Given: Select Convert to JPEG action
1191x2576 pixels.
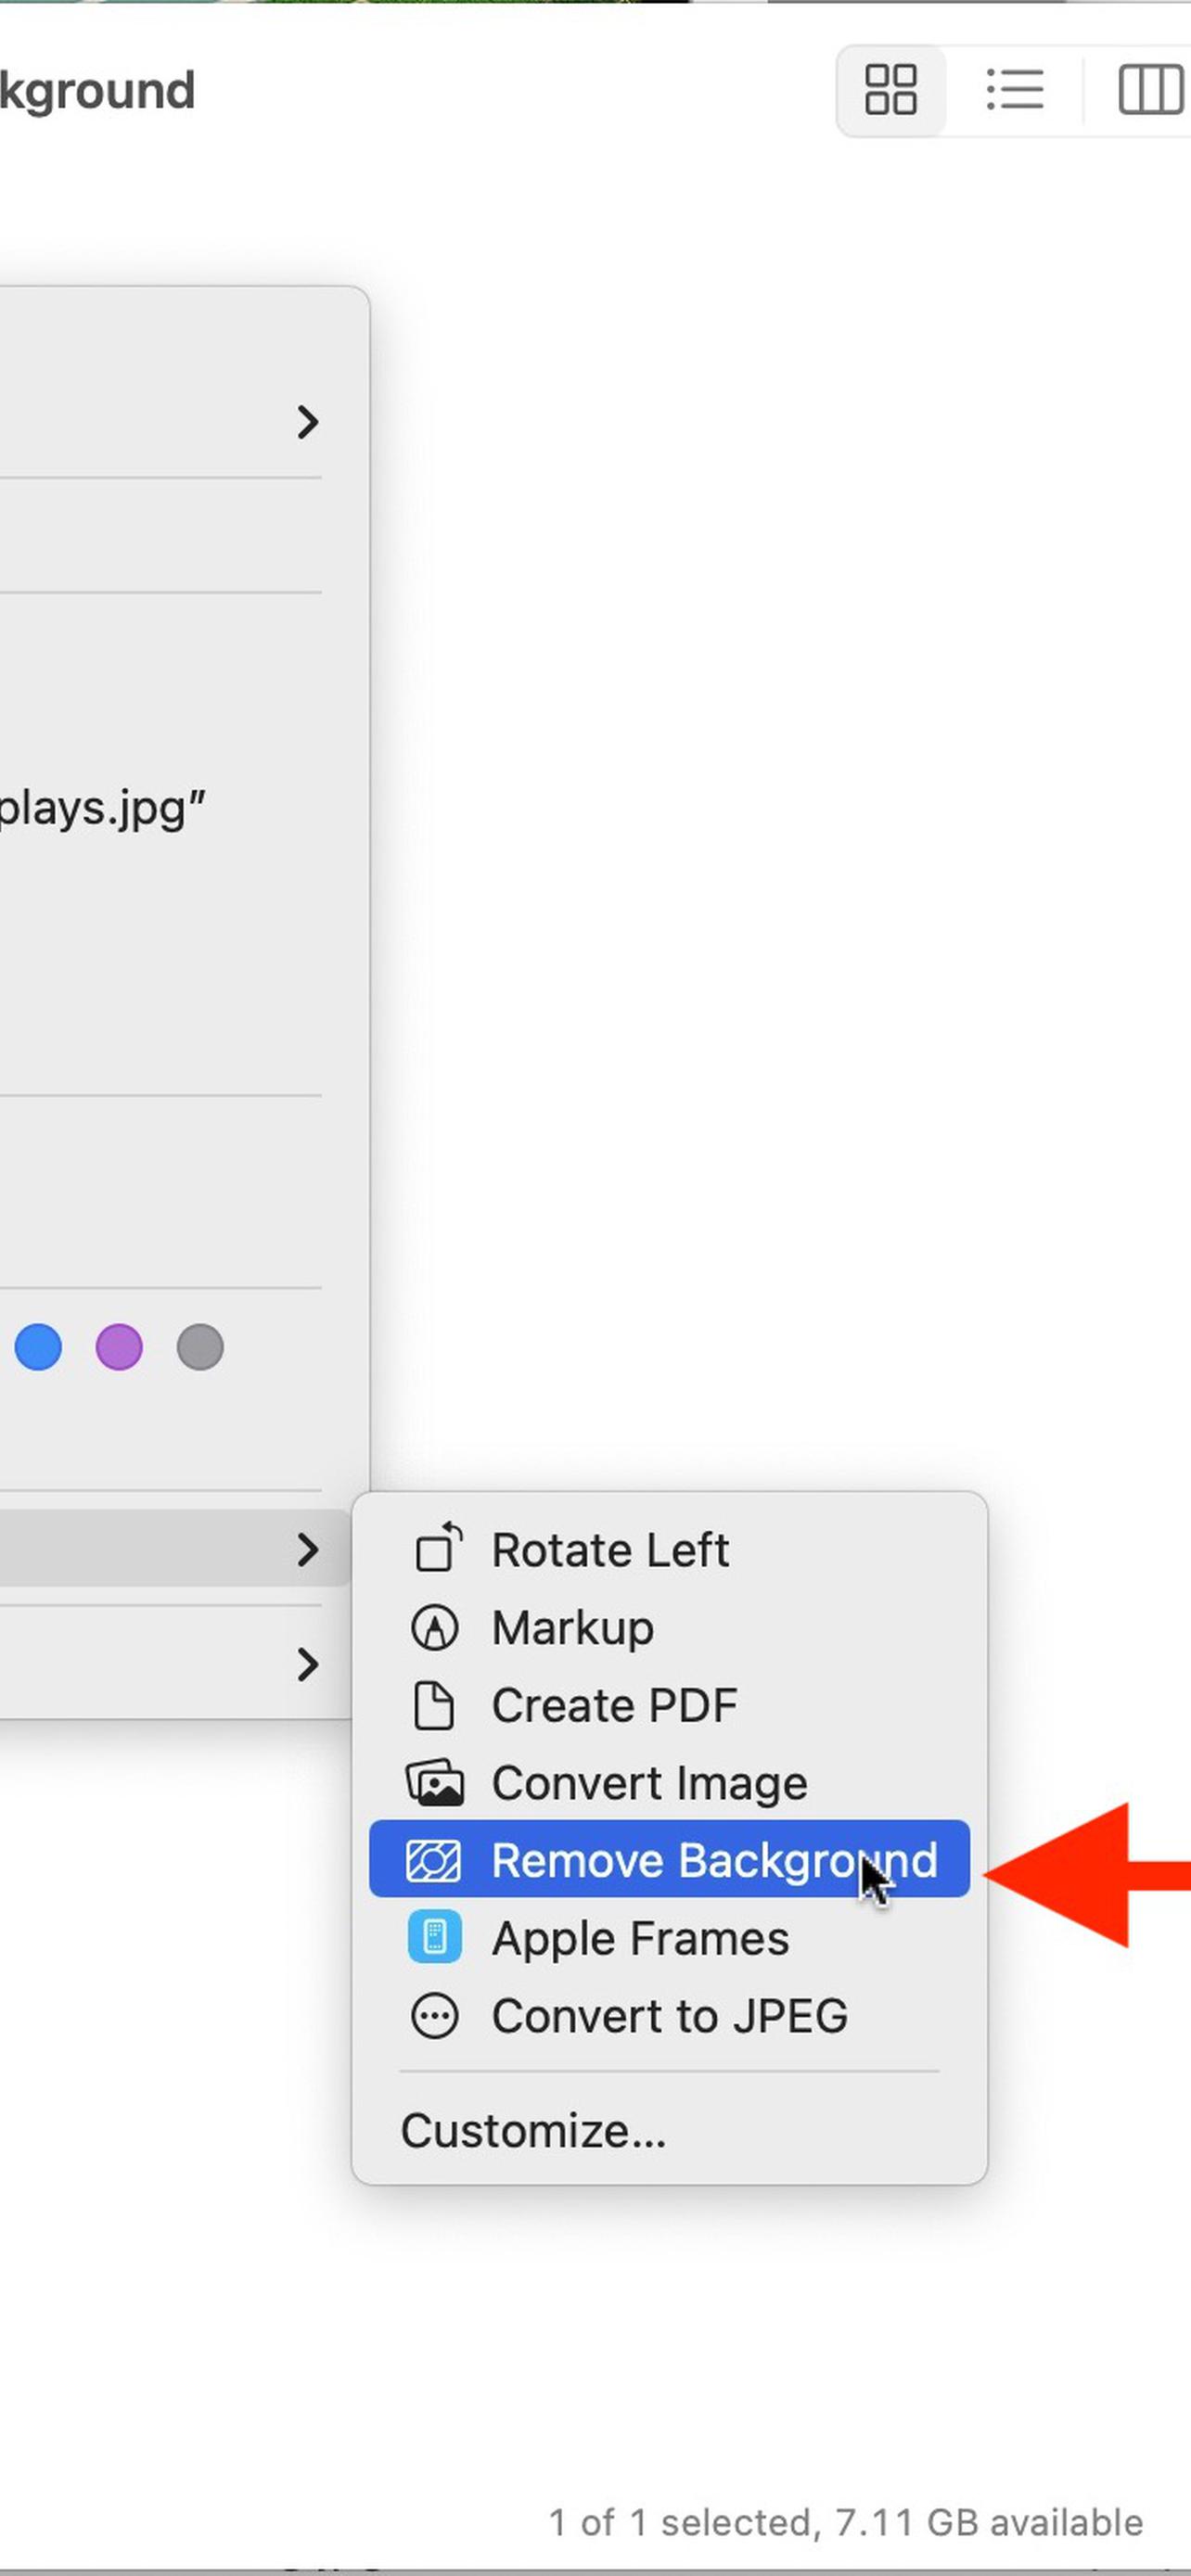Looking at the screenshot, I should point(669,2015).
